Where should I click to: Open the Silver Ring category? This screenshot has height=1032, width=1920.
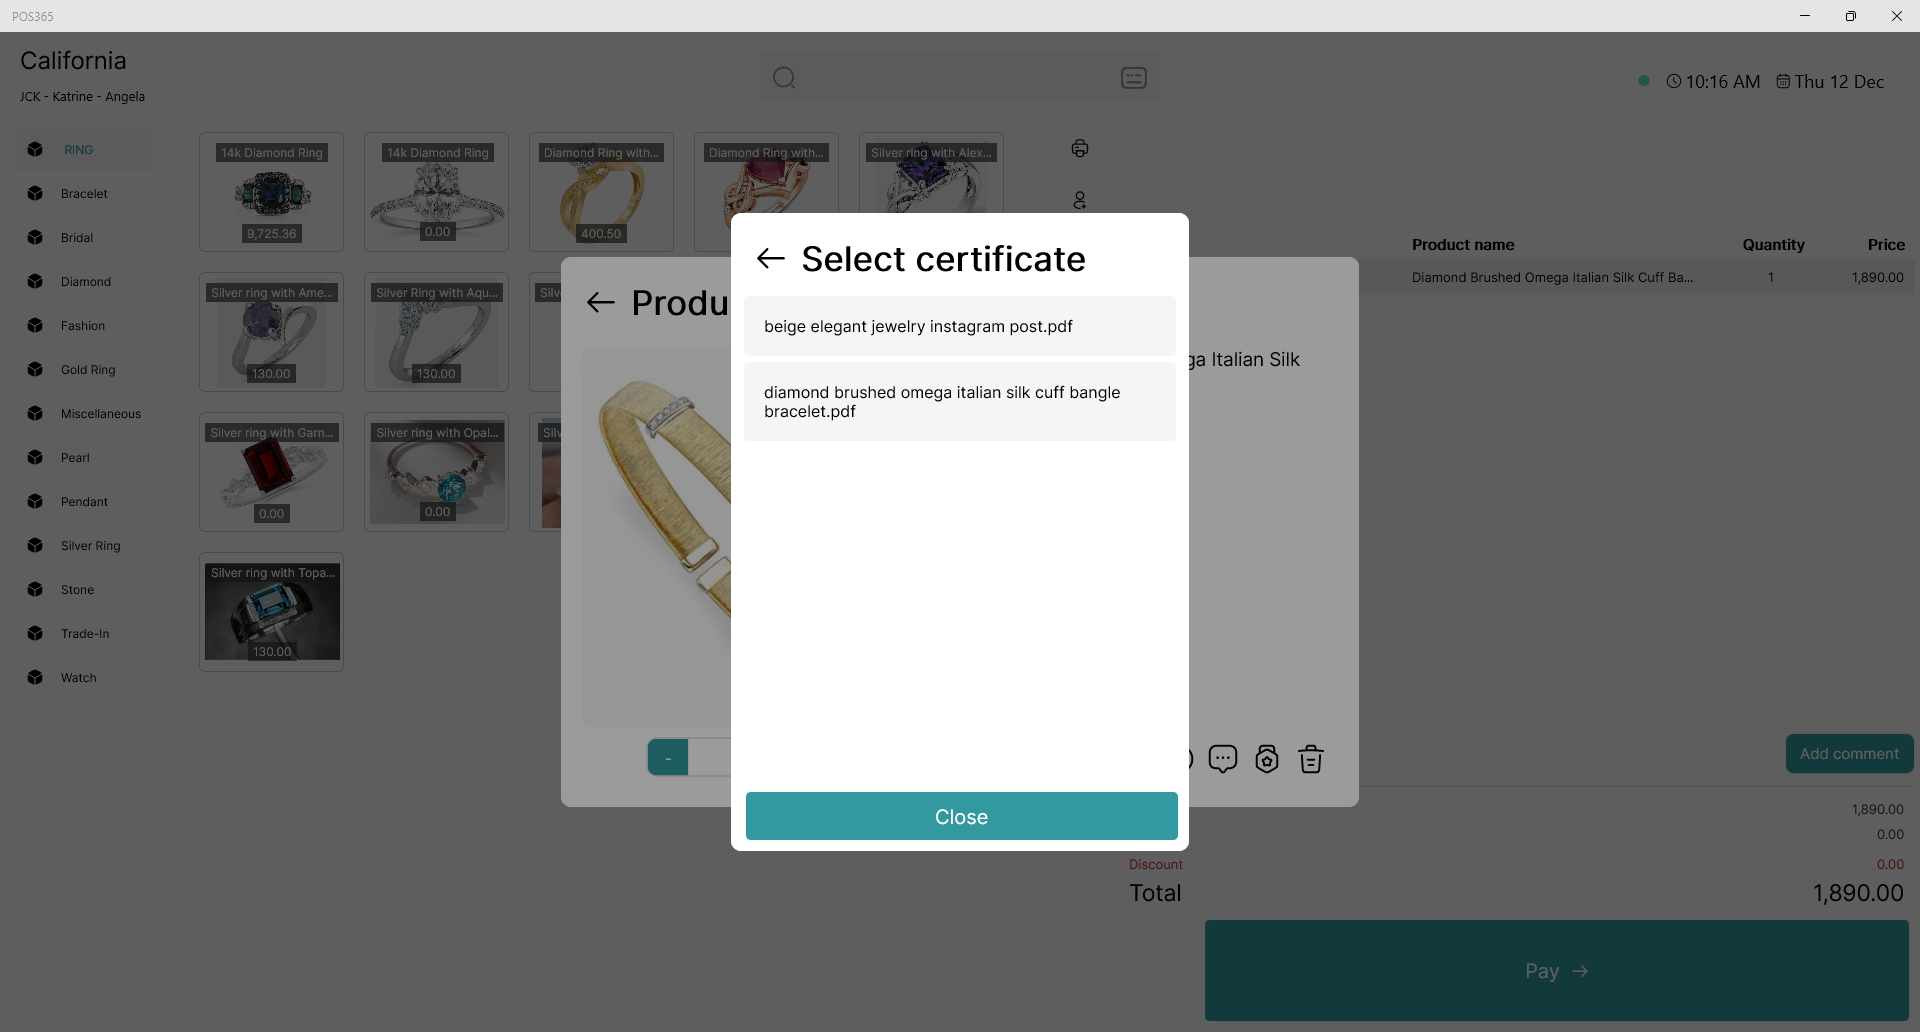(x=84, y=546)
